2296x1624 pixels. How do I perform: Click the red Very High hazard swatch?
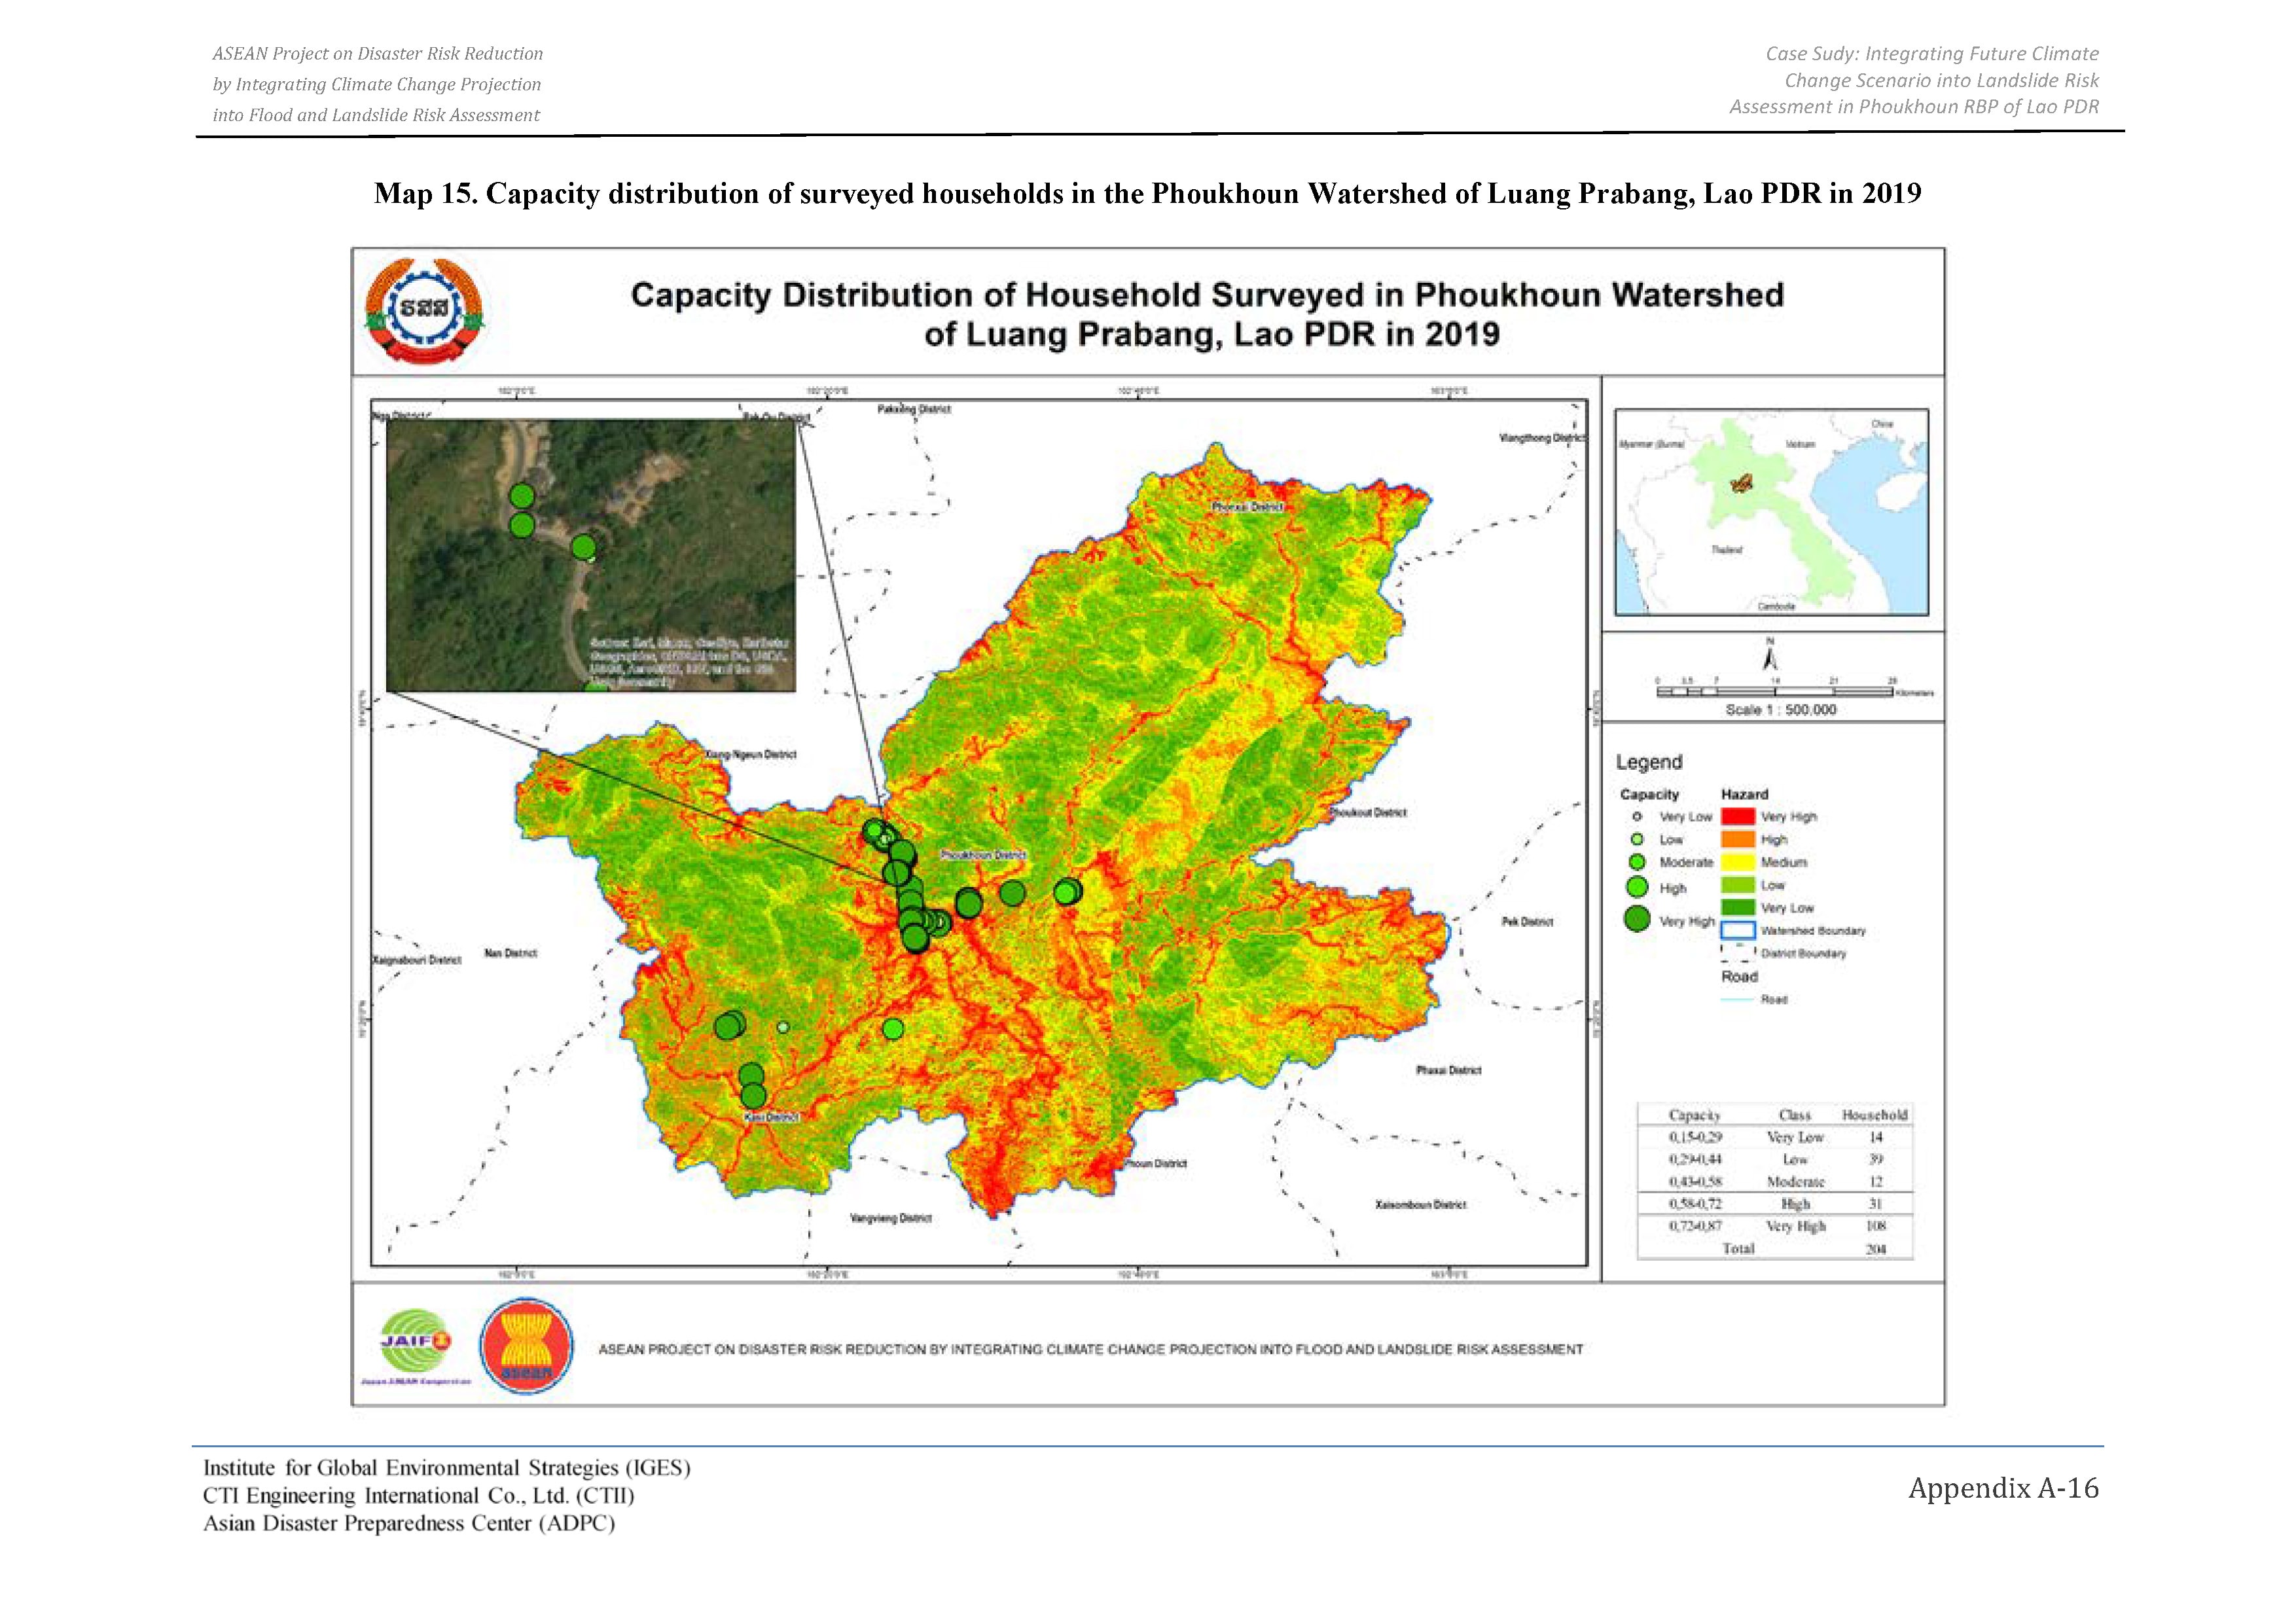(x=1738, y=817)
